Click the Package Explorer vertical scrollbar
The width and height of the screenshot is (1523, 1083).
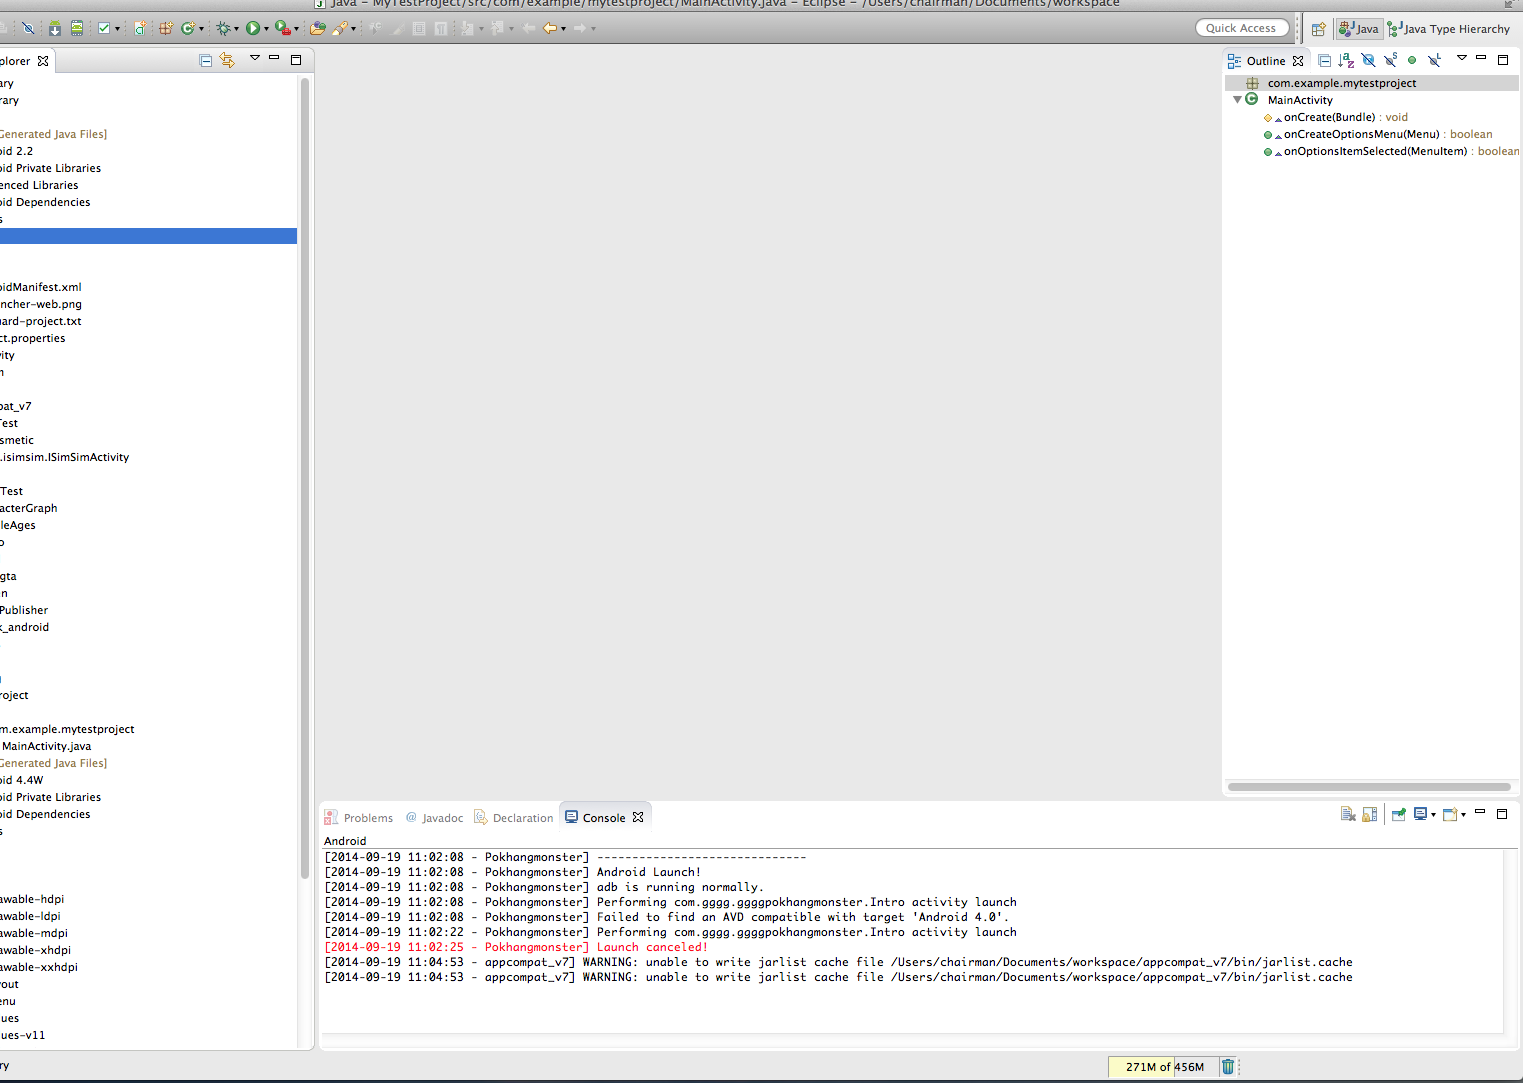pyautogui.click(x=304, y=480)
